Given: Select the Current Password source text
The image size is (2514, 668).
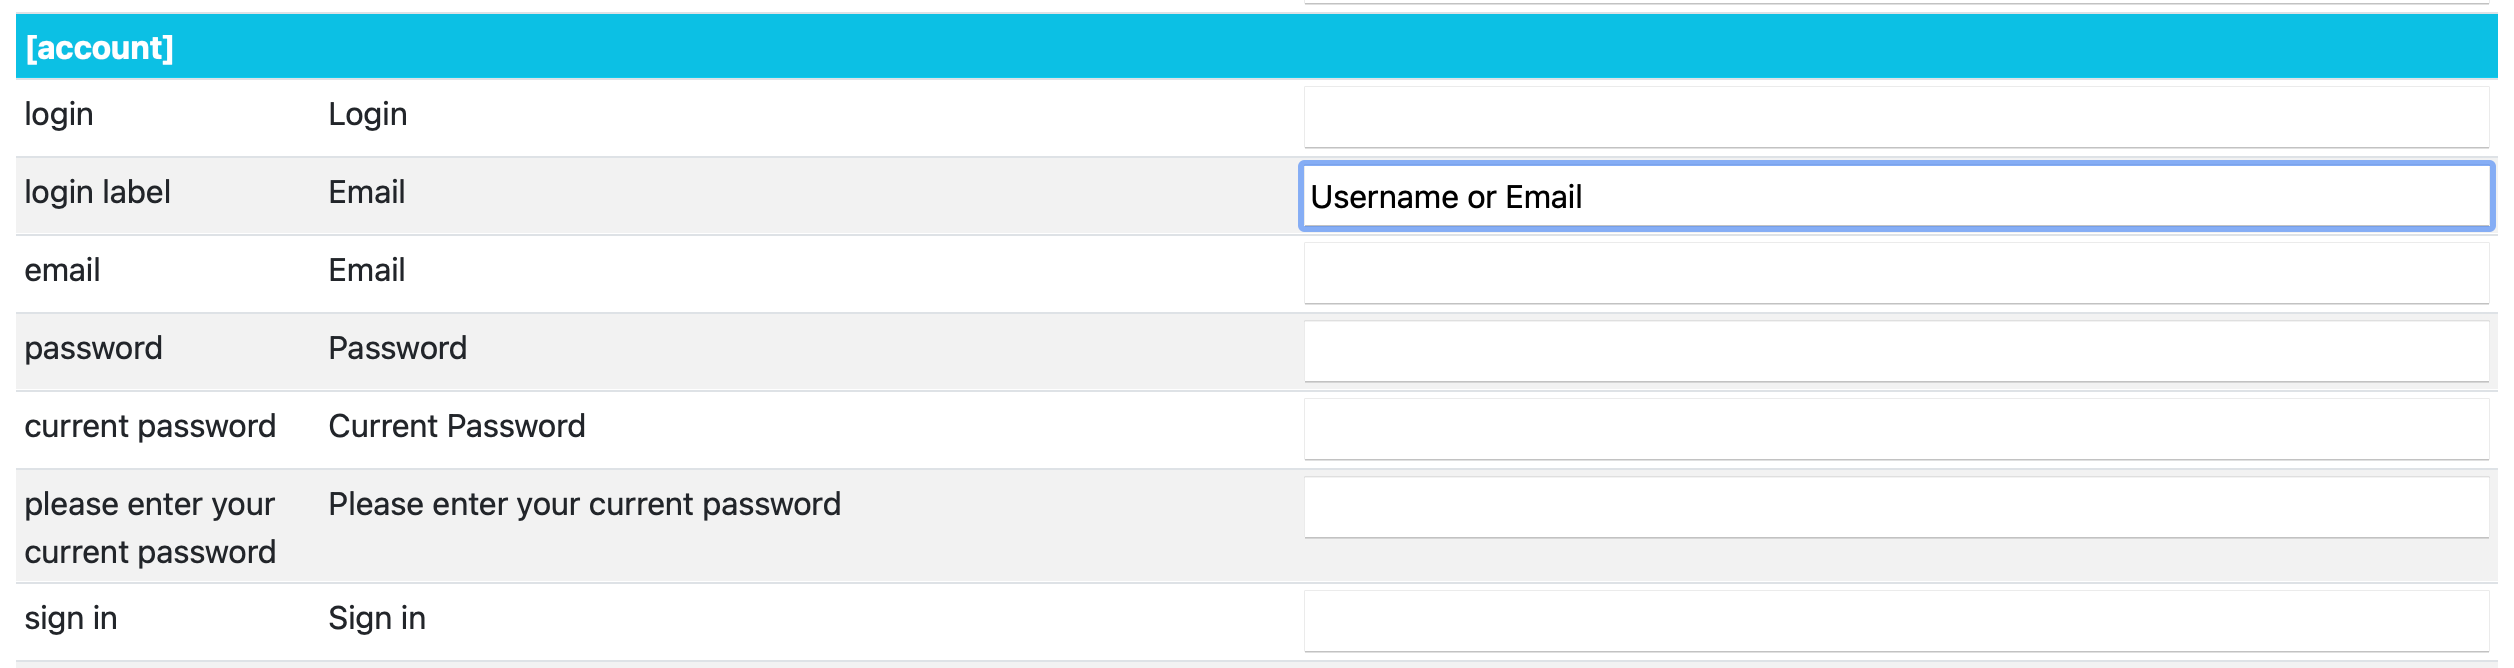Looking at the screenshot, I should (457, 427).
